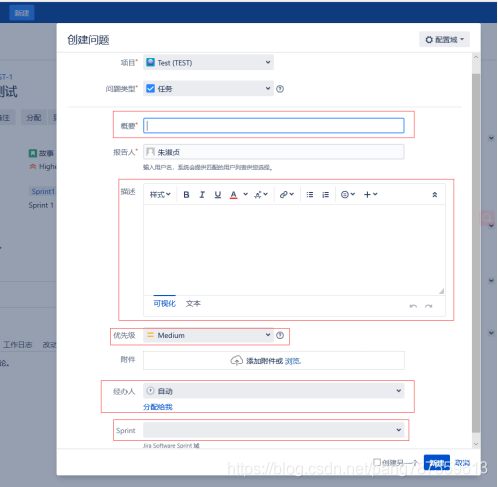Switch to the 可视化 visual tab
Screen dimensions: 498x487
coord(164,304)
